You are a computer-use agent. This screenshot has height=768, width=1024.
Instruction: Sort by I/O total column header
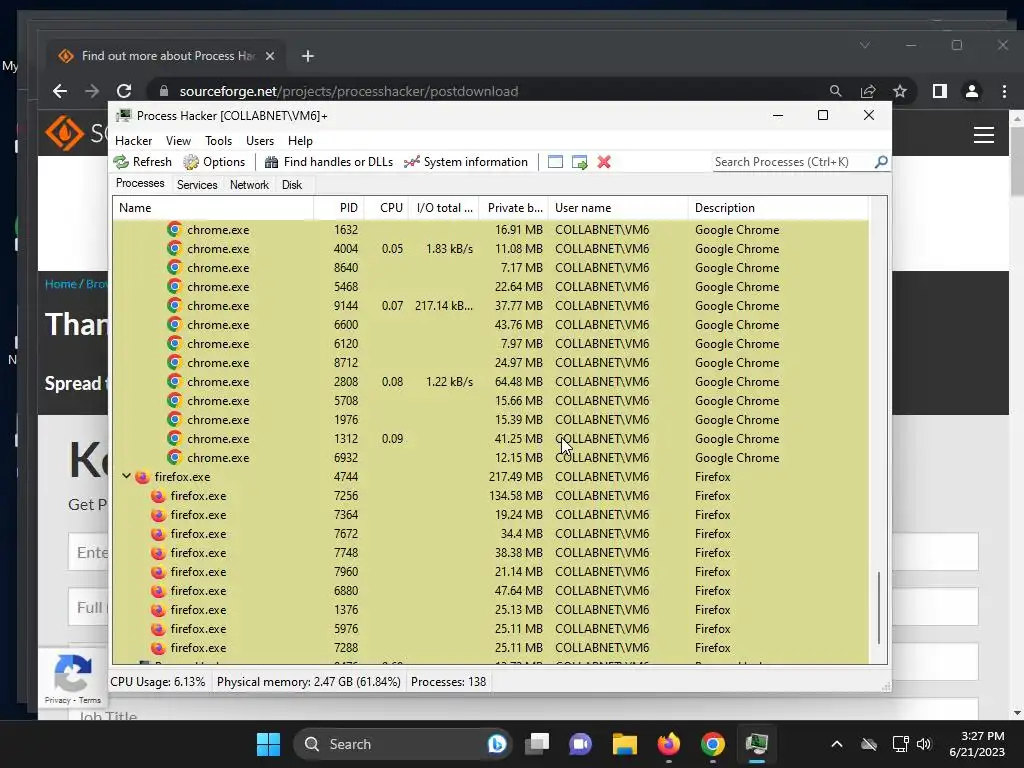(x=445, y=208)
